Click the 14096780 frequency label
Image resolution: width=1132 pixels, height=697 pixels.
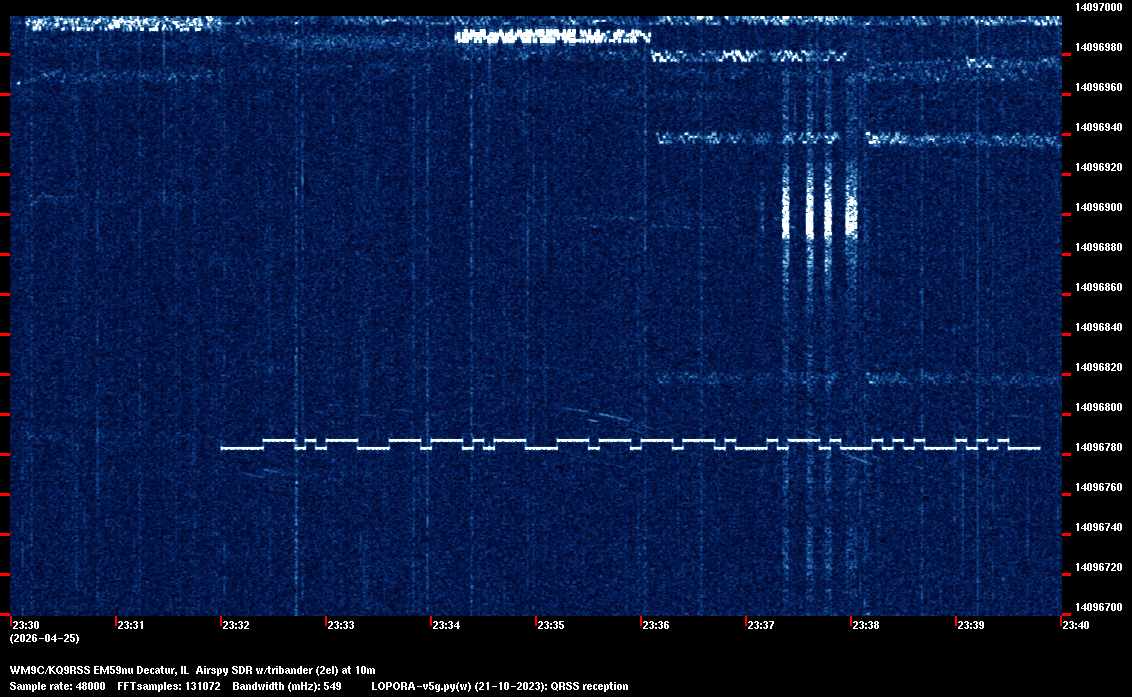pos(1098,447)
